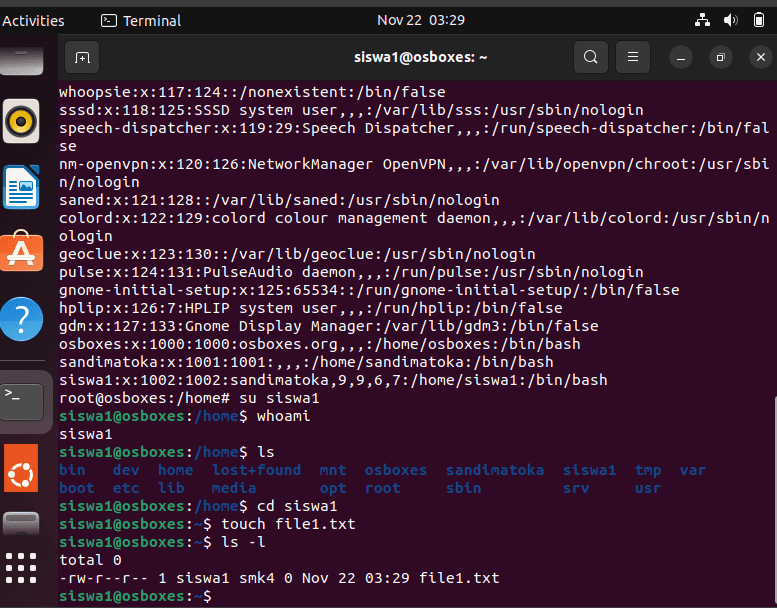Click the terminal prompt on last line
Image resolution: width=777 pixels, height=608 pixels.
pos(135,596)
